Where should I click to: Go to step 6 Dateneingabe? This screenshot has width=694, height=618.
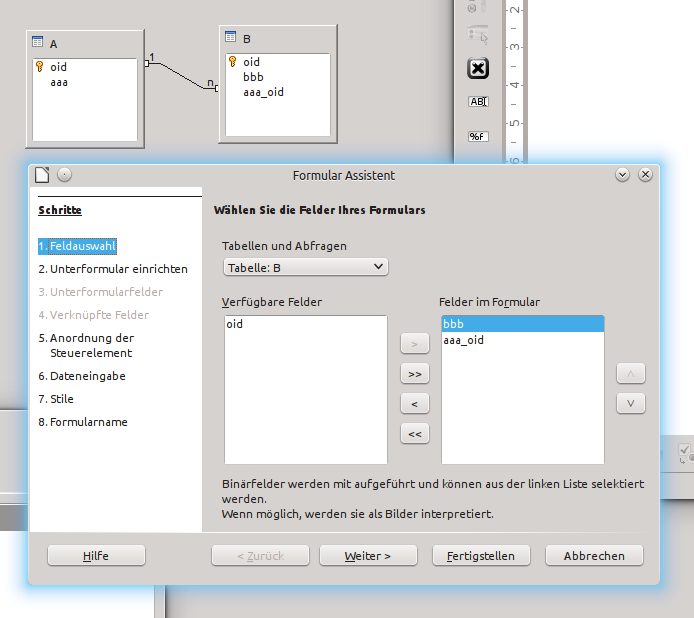click(x=82, y=376)
